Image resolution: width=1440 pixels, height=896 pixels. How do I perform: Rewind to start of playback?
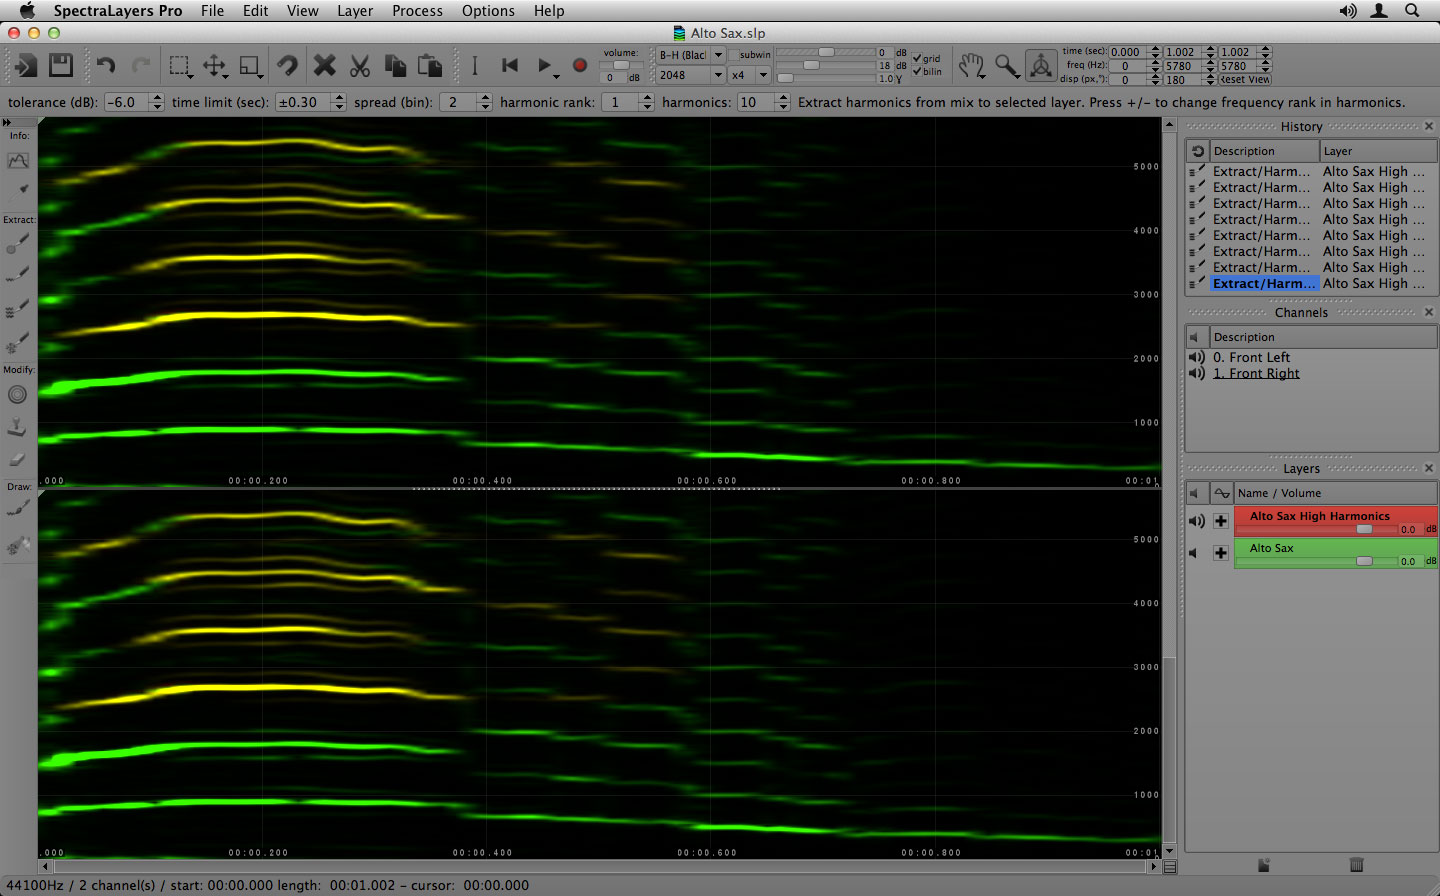[x=510, y=66]
